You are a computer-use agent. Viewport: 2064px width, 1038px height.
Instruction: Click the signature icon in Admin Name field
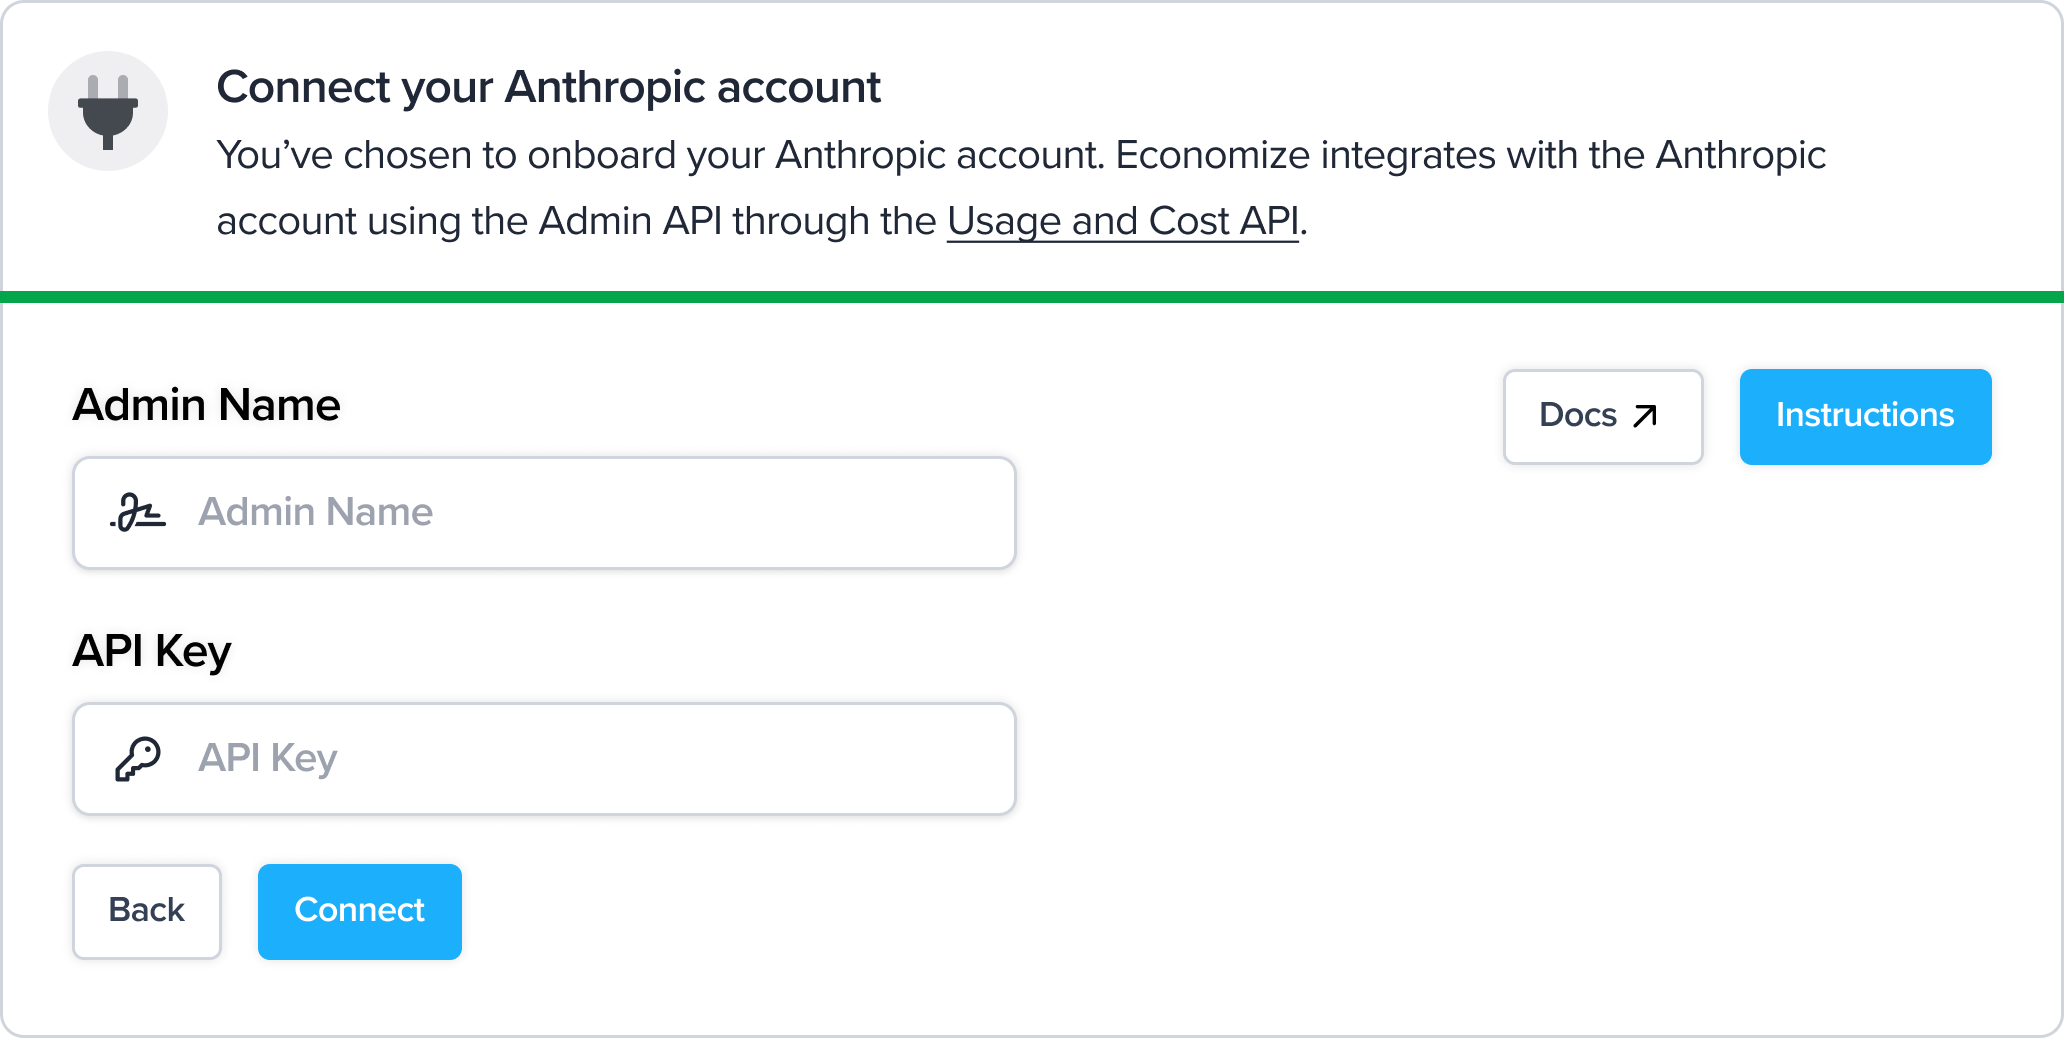(x=138, y=512)
